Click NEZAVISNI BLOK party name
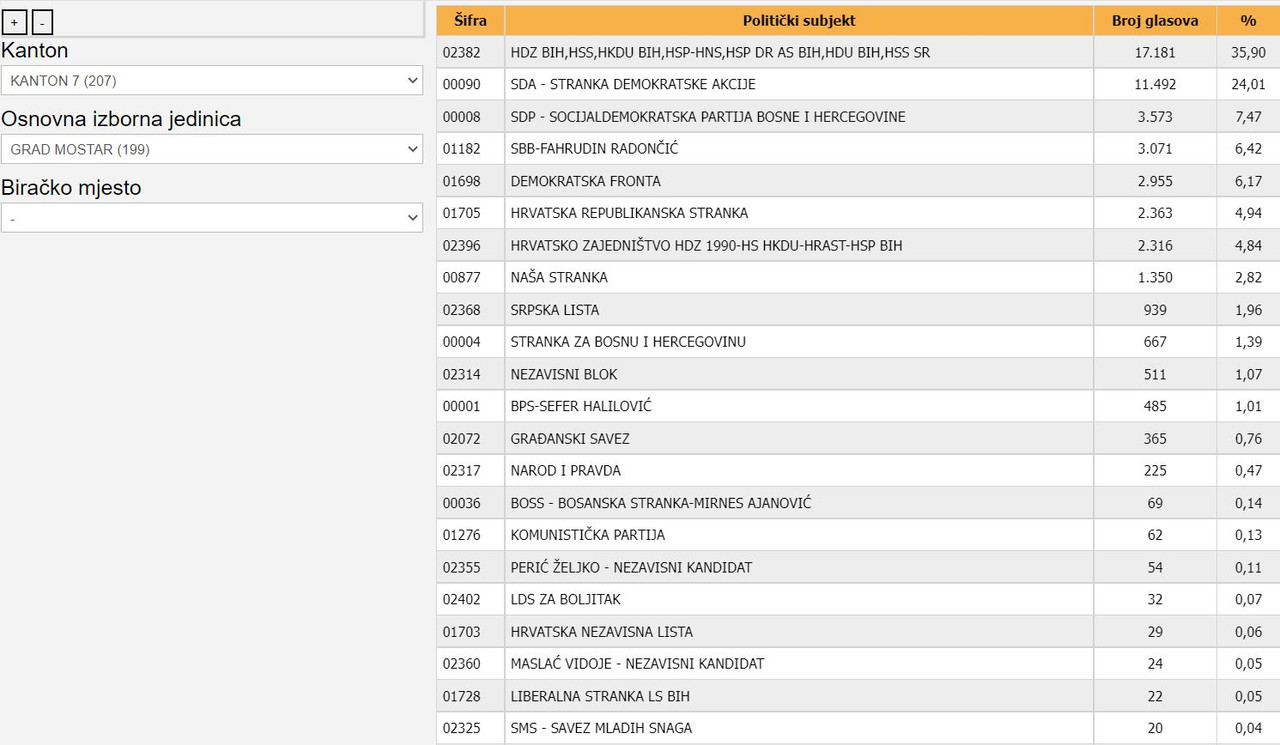 564,374
